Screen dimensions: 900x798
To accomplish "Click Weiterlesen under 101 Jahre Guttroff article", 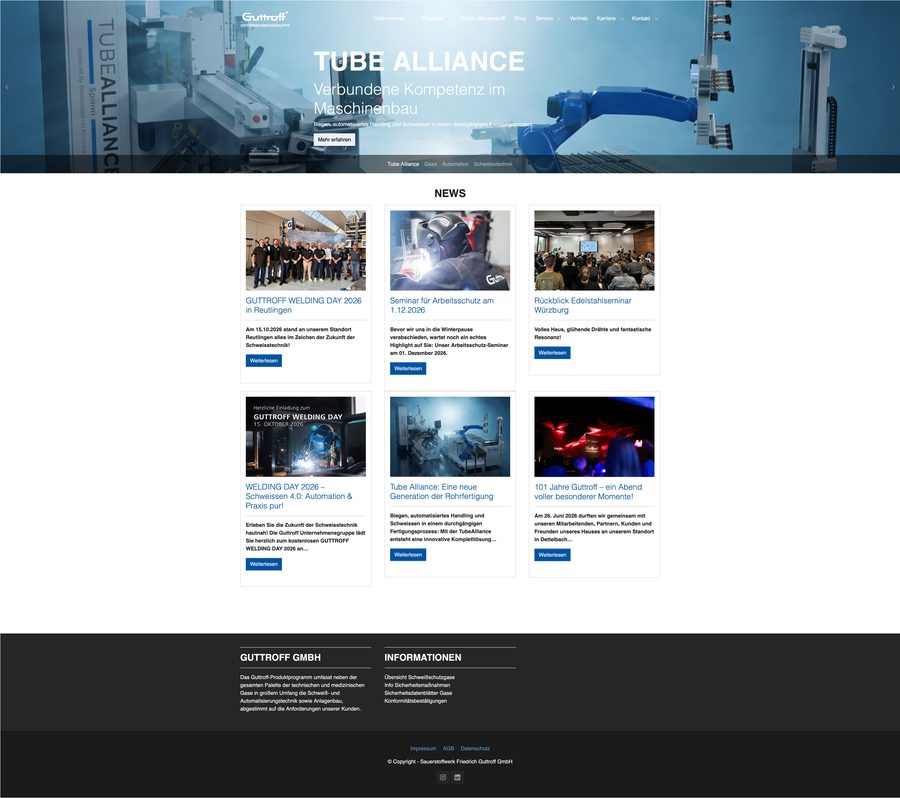I will 552,555.
